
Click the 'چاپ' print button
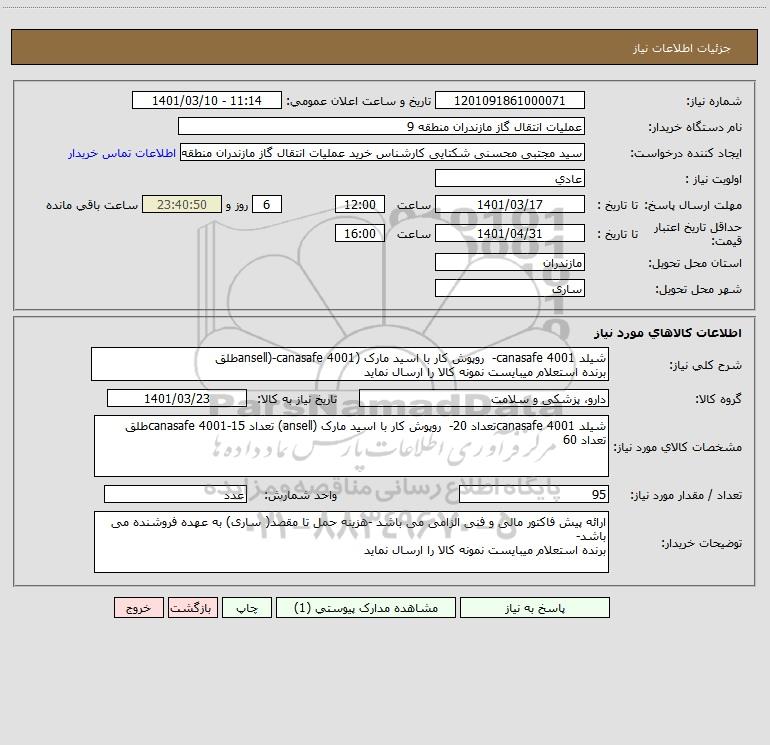point(247,607)
